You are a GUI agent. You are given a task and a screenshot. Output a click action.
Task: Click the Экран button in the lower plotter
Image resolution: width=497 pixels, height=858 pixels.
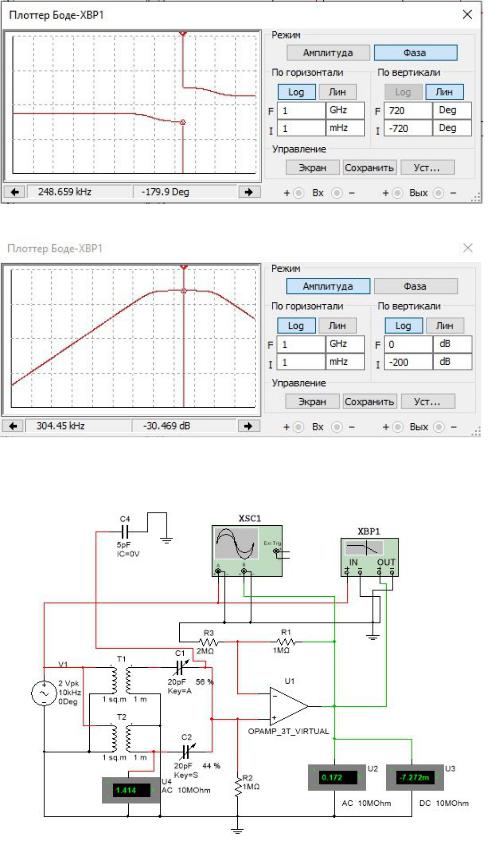[x=312, y=402]
